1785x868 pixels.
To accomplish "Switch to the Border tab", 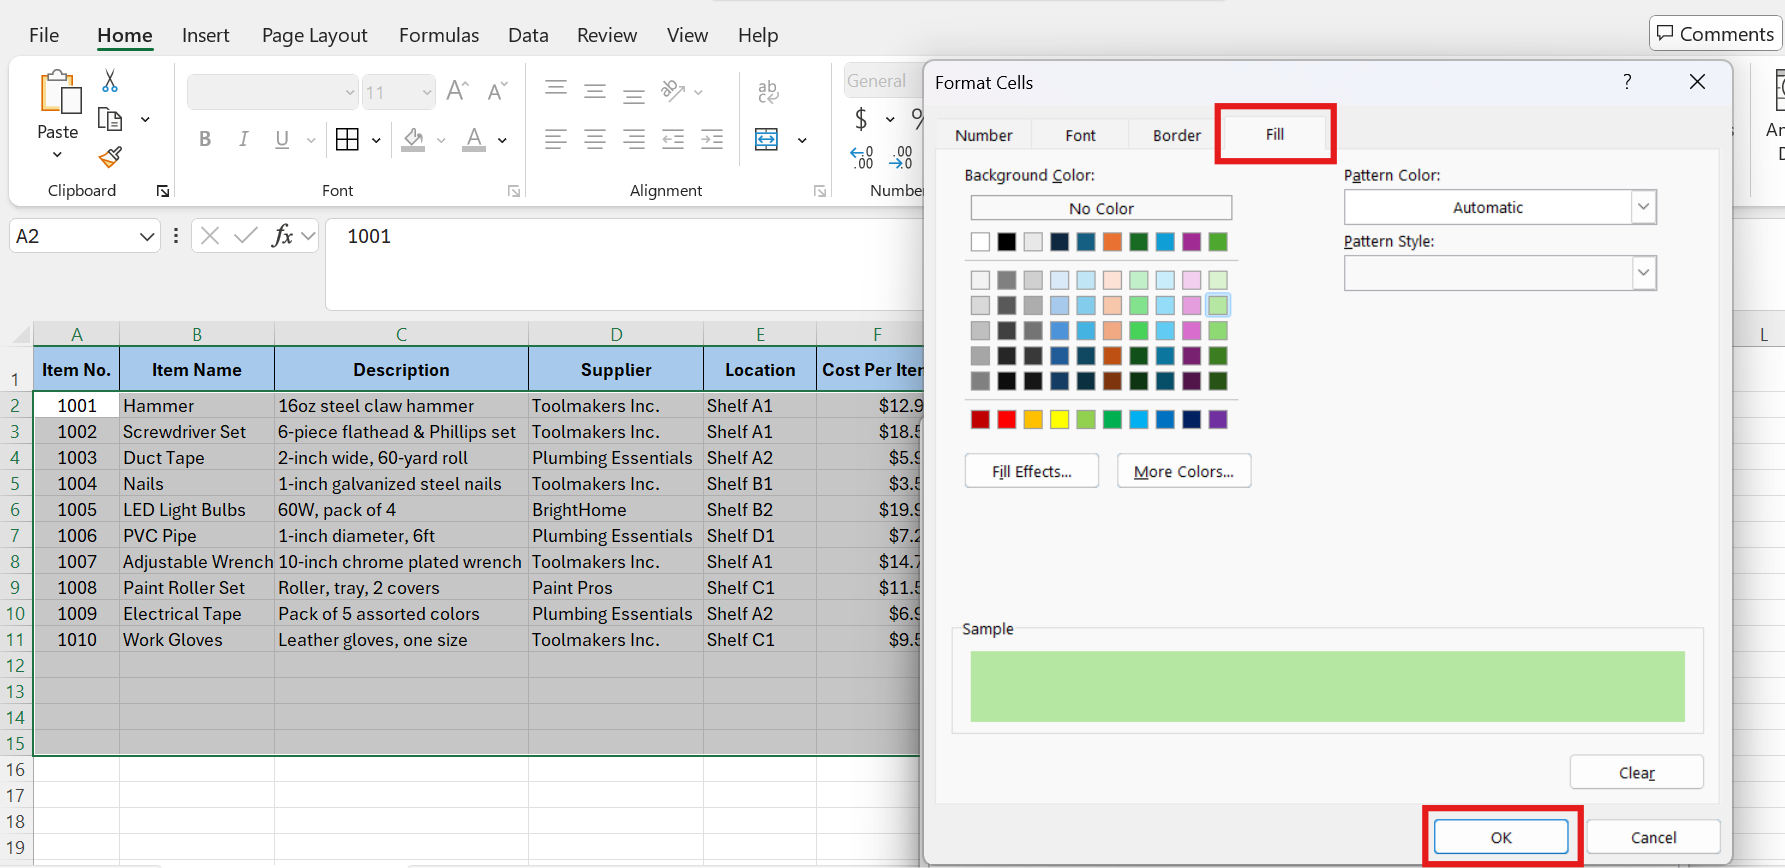I will coord(1176,135).
